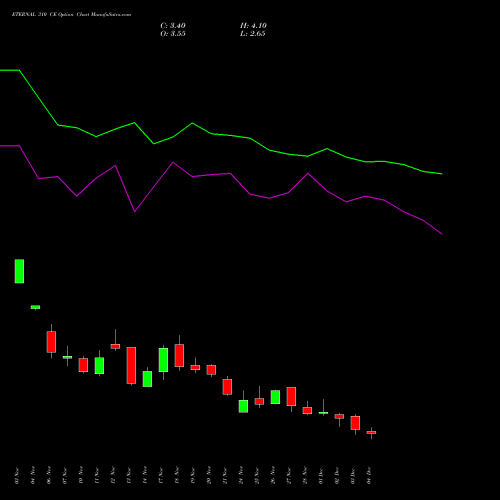Click the "03 Nov" date axis label
500x500 pixels.
(17, 476)
